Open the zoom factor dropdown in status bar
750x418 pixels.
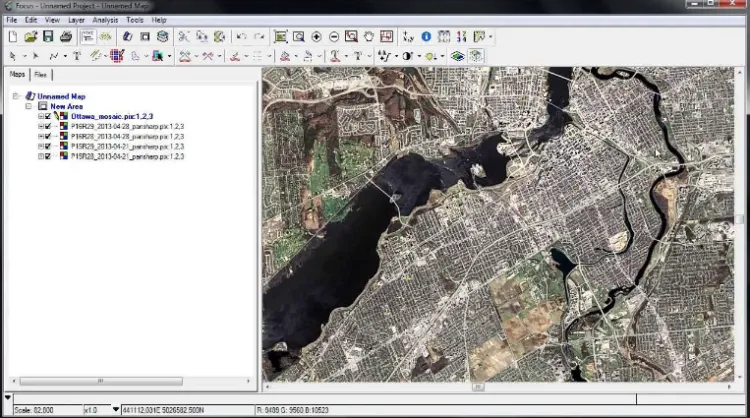tap(115, 410)
